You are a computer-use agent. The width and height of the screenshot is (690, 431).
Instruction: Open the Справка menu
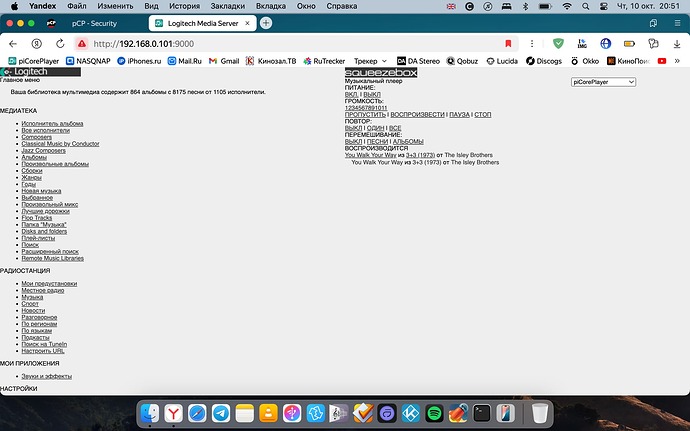tap(341, 6)
